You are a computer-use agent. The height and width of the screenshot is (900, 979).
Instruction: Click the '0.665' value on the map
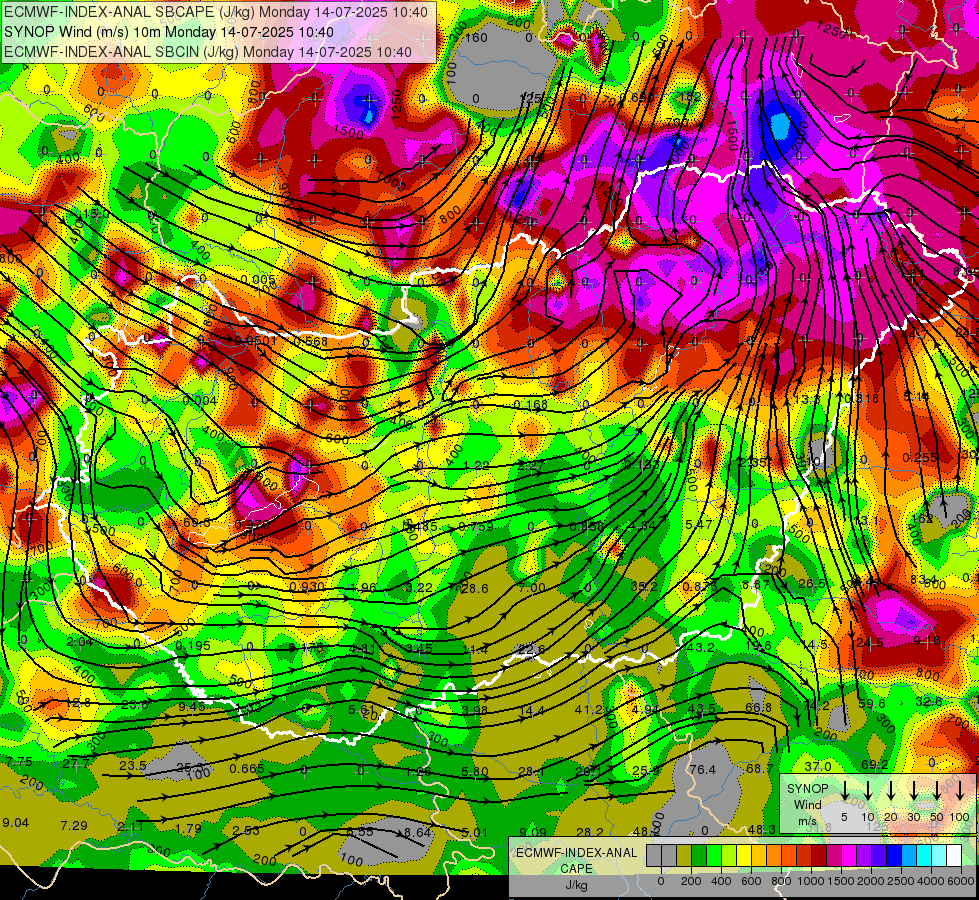pos(247,768)
